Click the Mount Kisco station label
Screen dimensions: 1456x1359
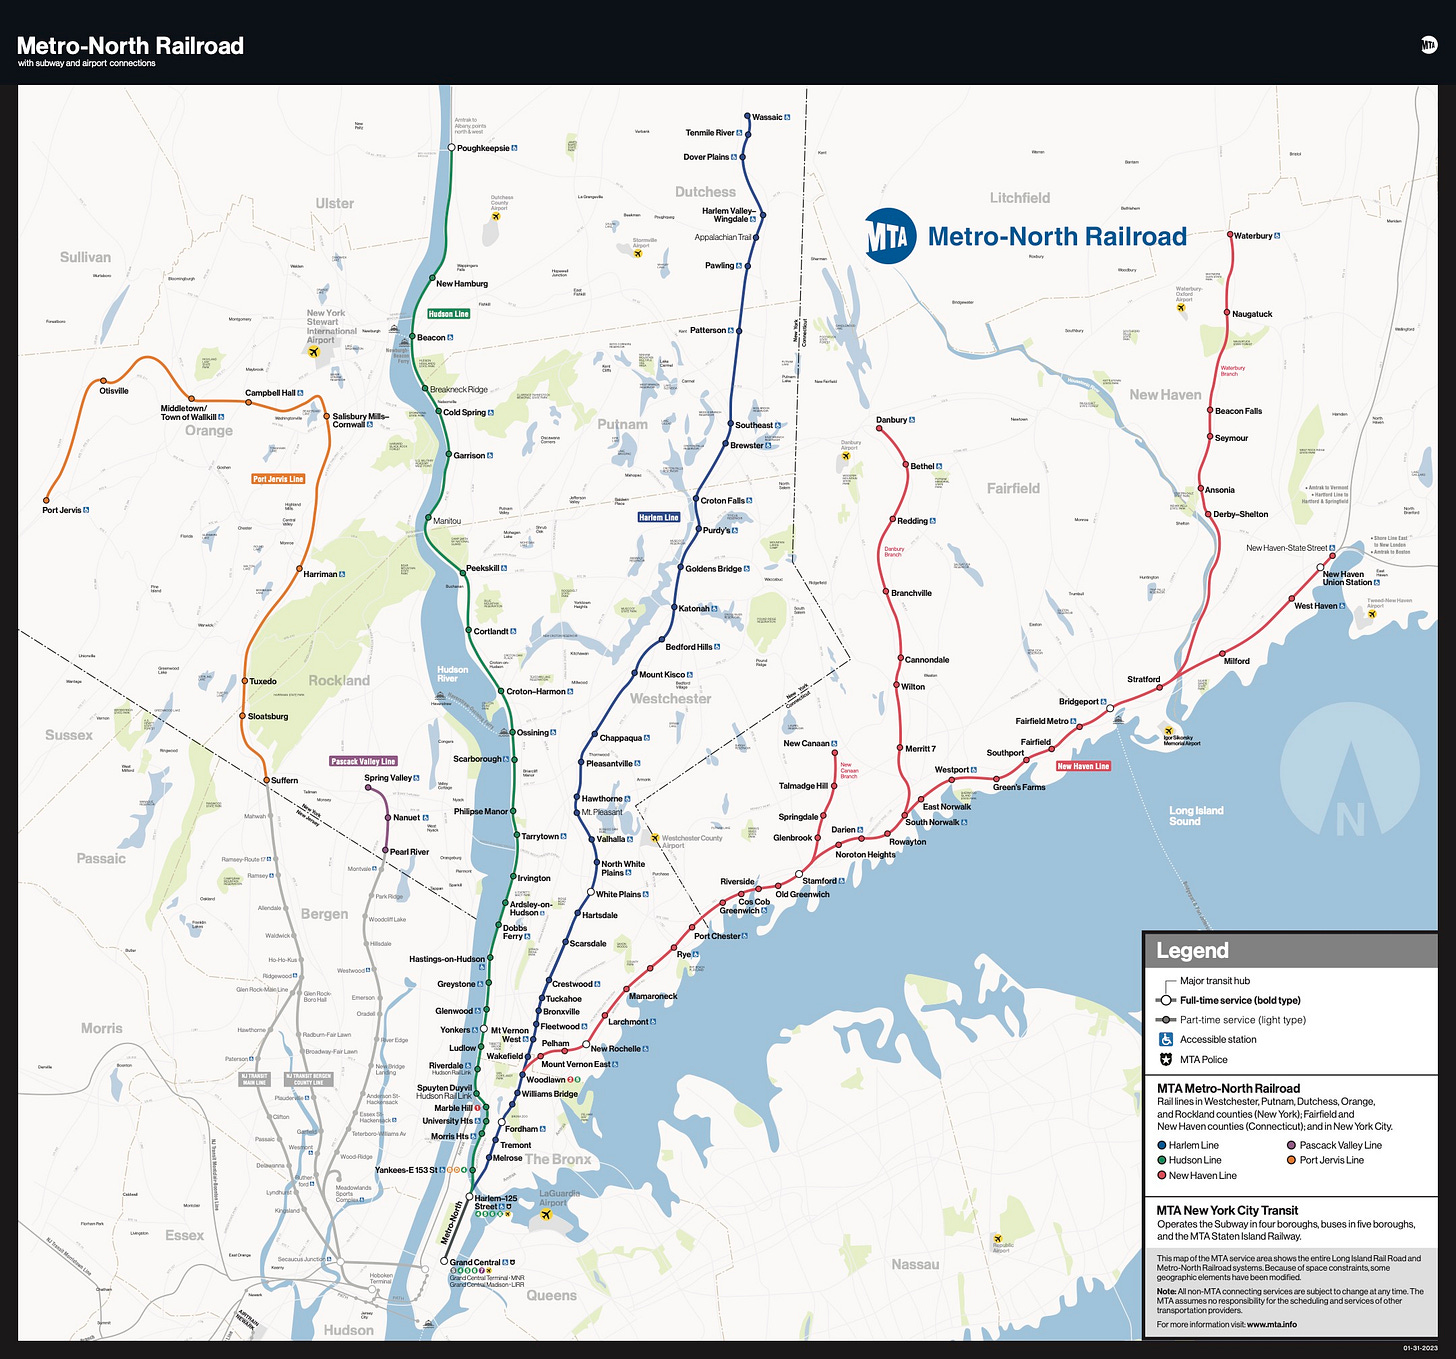click(662, 674)
